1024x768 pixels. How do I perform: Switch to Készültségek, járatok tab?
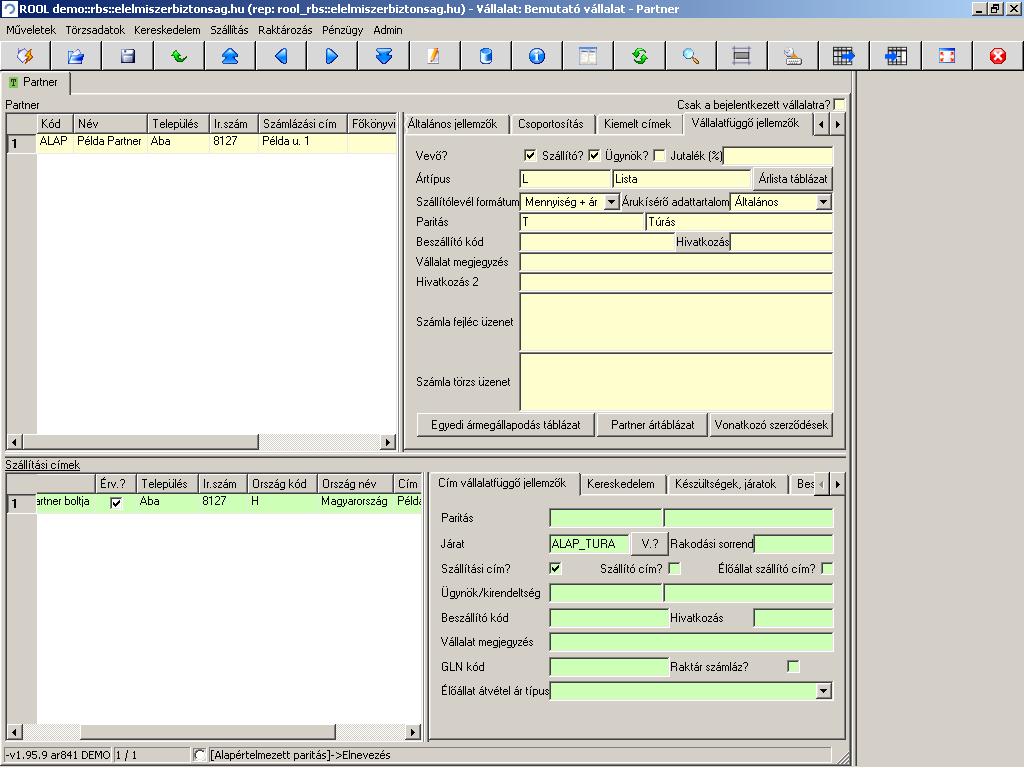click(x=726, y=484)
